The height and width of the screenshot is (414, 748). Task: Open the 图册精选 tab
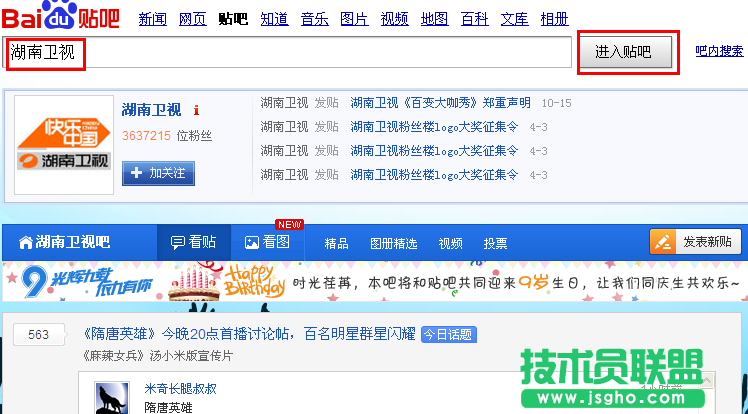[x=394, y=244]
